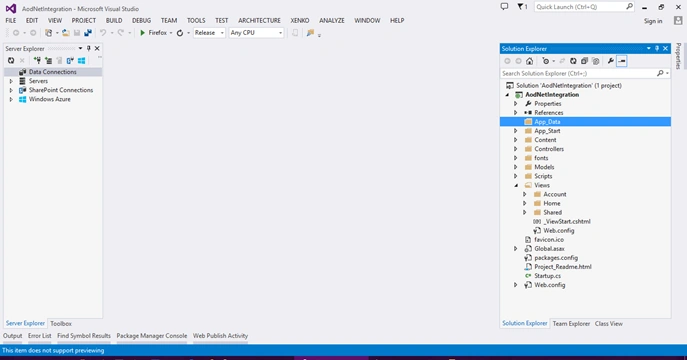Click the Sign in link
Screen dimensions: 687x360
tap(653, 21)
